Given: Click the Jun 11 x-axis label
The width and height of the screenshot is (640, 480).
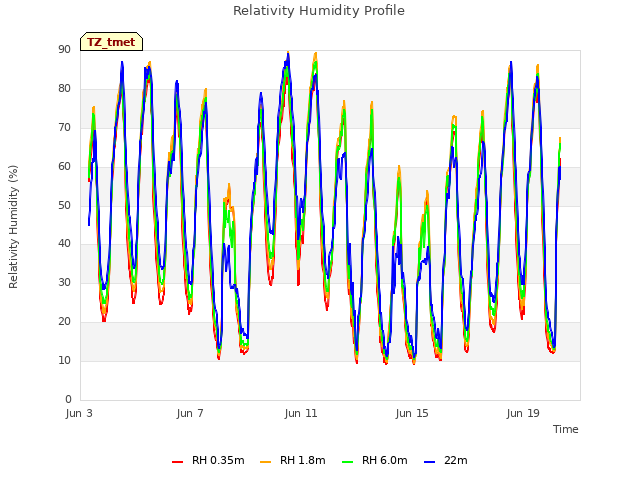Looking at the screenshot, I should pyautogui.click(x=301, y=413).
